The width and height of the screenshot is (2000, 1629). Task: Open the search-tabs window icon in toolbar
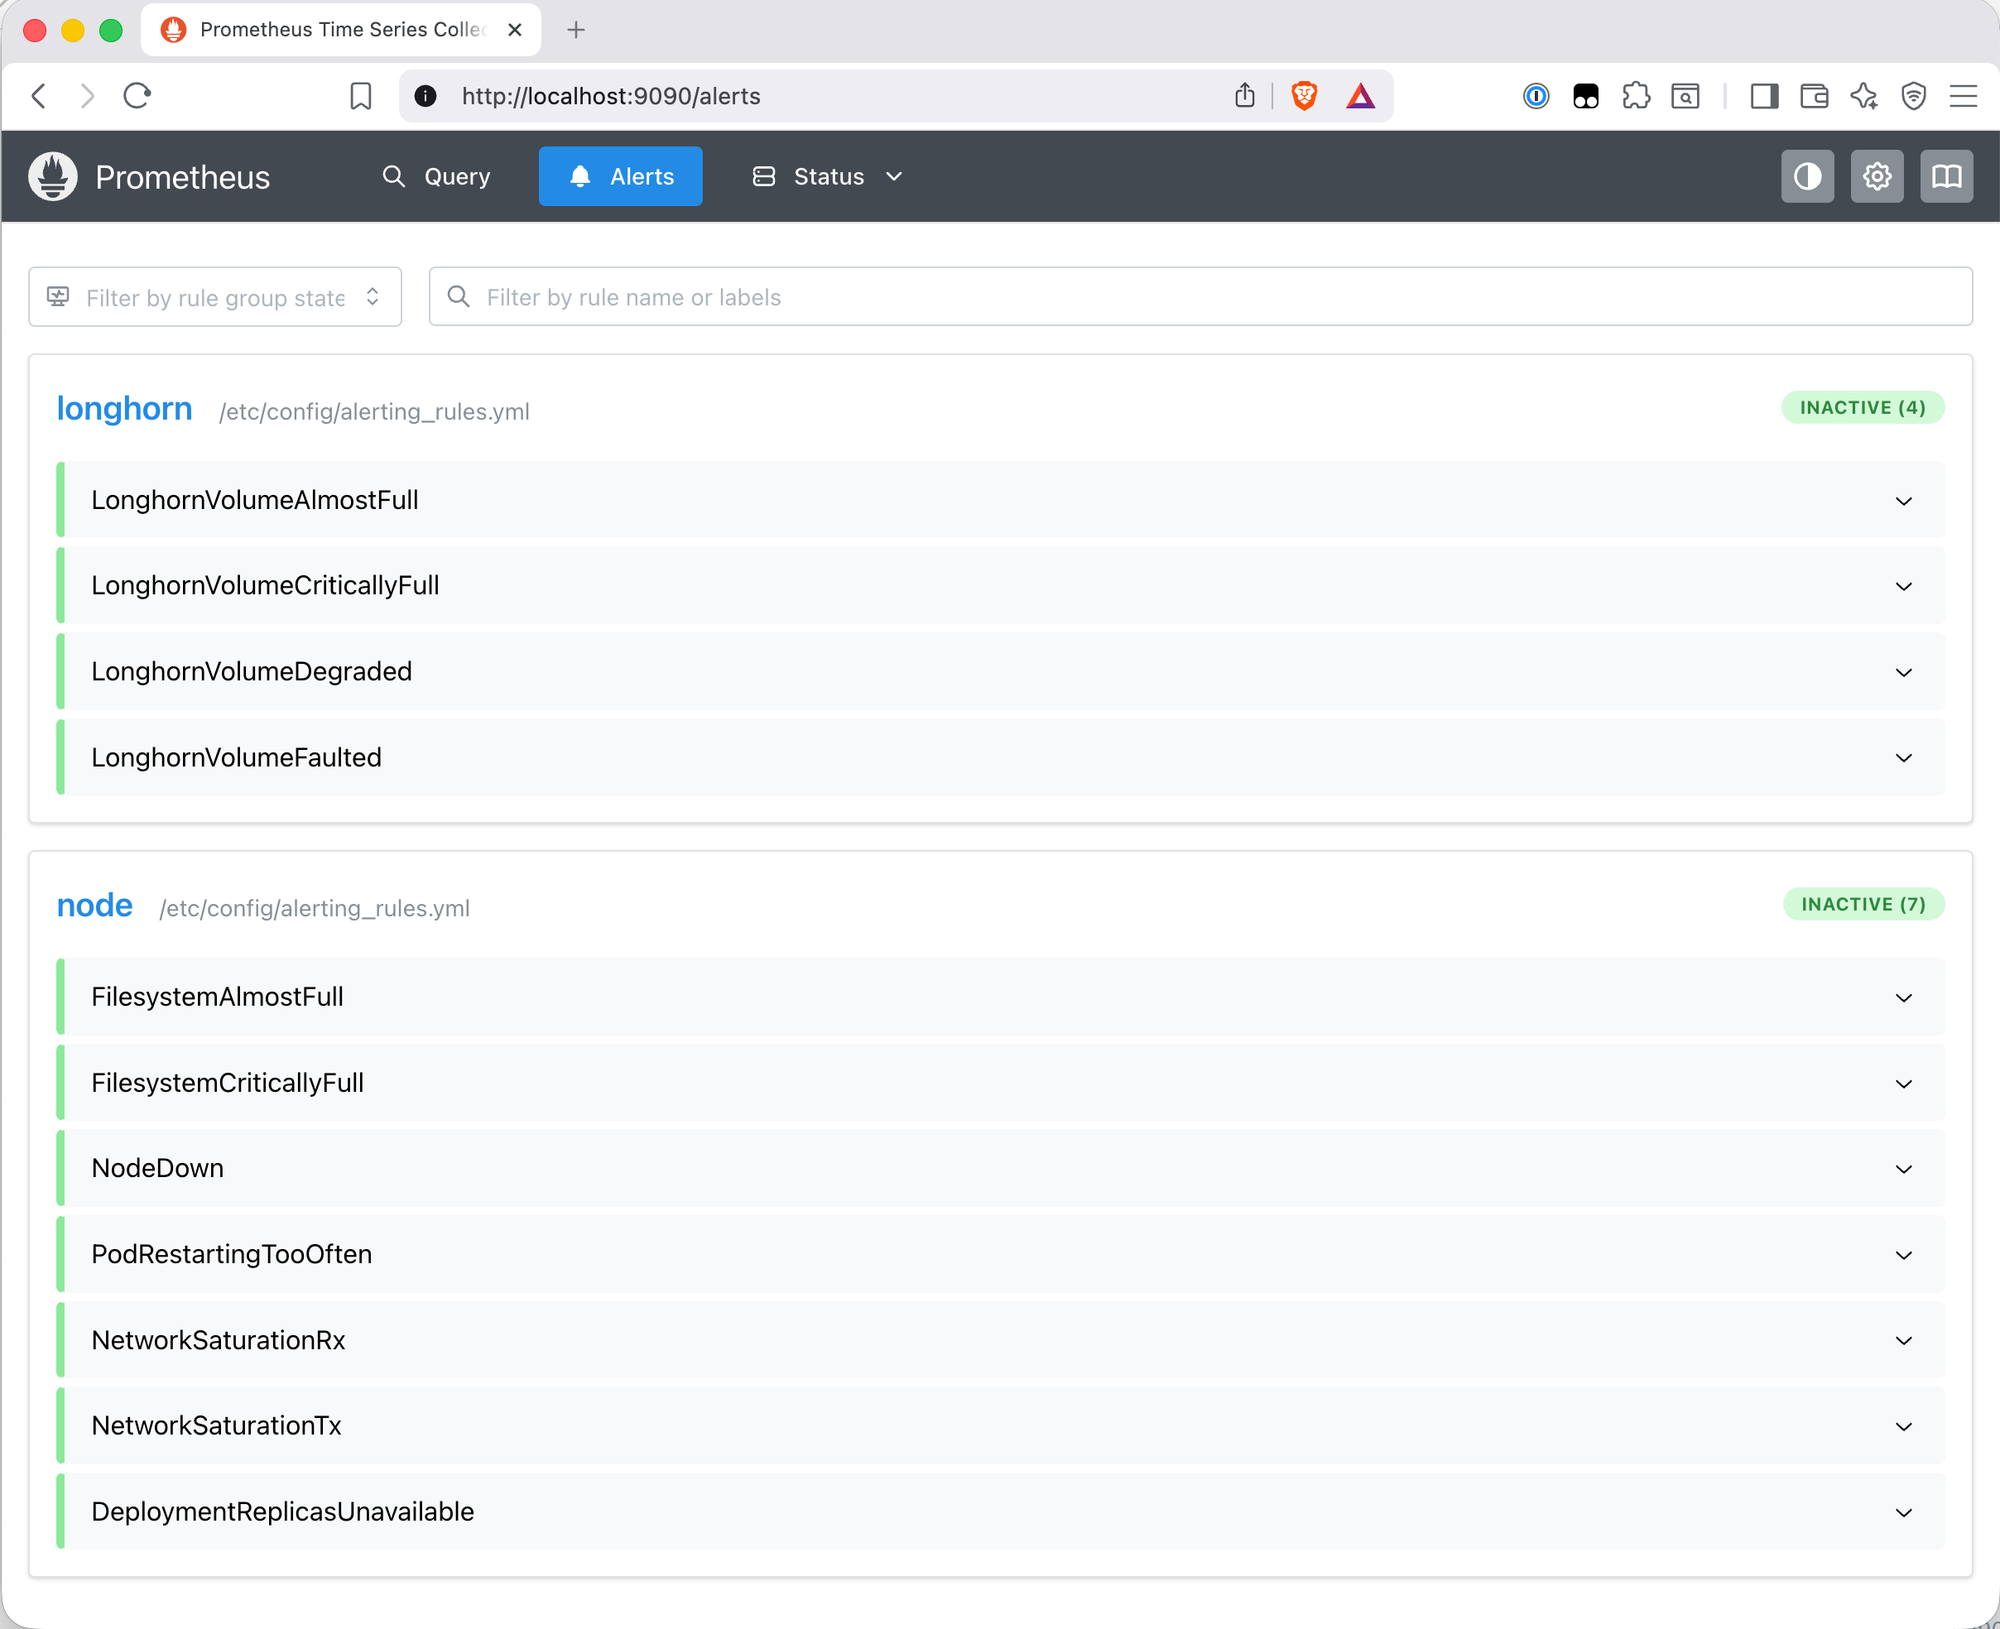1686,96
